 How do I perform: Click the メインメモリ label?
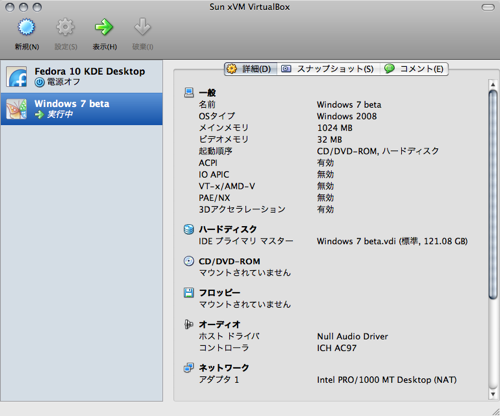(x=224, y=128)
